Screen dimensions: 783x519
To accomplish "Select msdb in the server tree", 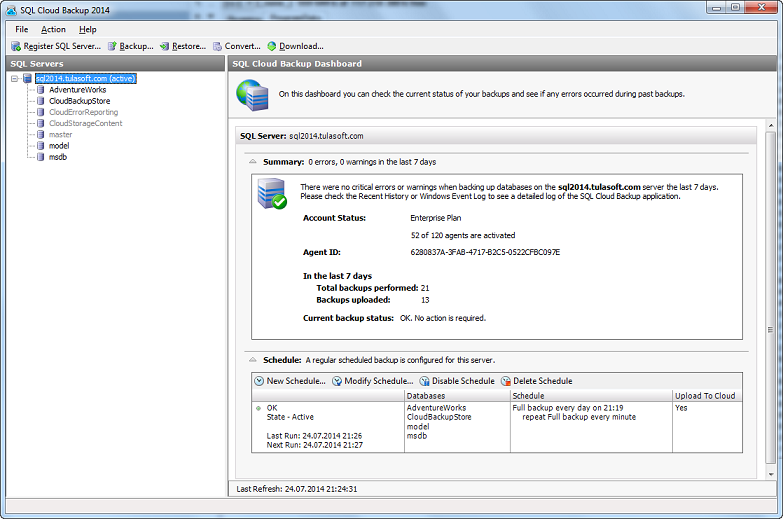I will [x=58, y=157].
